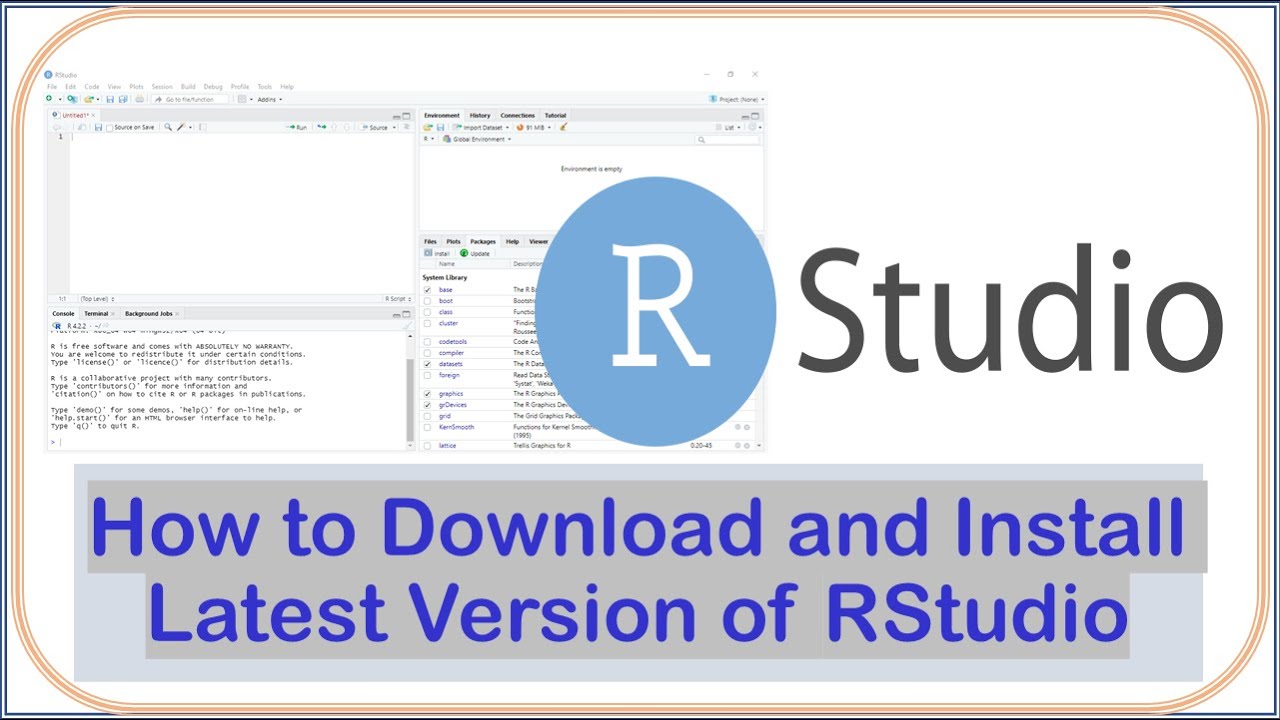Viewport: 1280px width, 720px height.
Task: Open the R Script file type selector
Action: click(398, 299)
